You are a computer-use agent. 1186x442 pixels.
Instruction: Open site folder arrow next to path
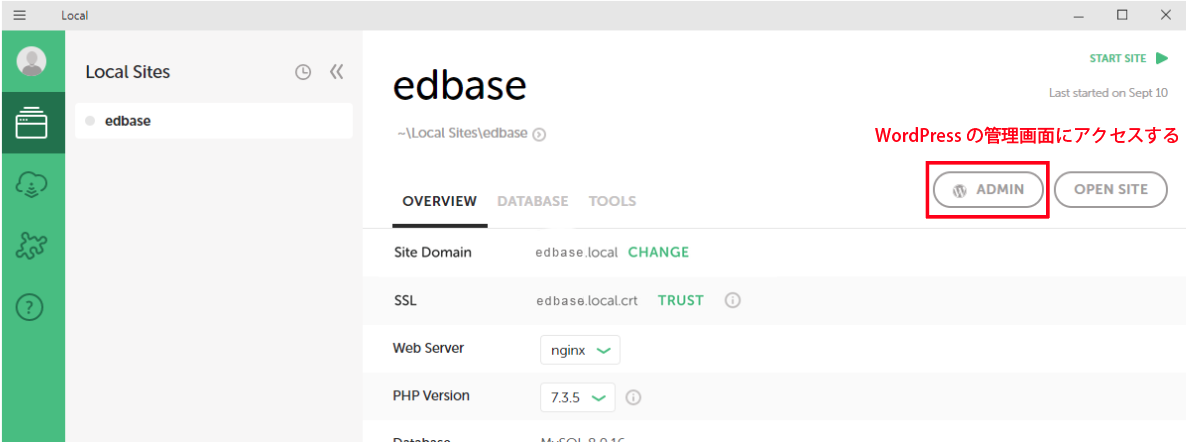[539, 134]
